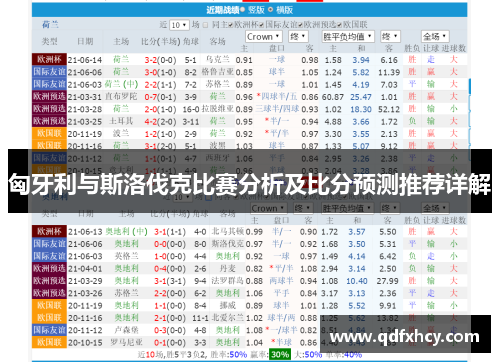Open the Crown bookmaker dropdown in 荷兰 table
The width and height of the screenshot is (500, 362).
264,36
